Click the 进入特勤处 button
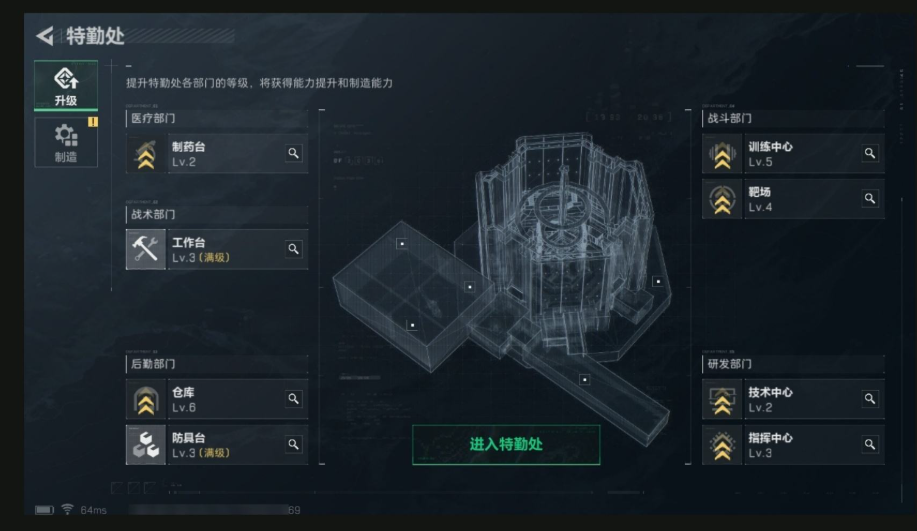This screenshot has height=531, width=917. point(506,444)
